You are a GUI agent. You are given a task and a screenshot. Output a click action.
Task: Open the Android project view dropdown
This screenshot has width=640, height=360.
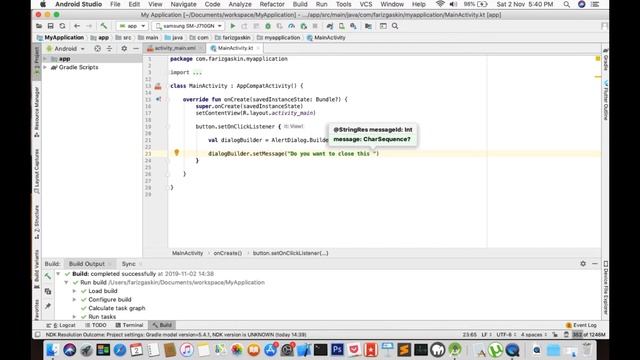coord(66,48)
